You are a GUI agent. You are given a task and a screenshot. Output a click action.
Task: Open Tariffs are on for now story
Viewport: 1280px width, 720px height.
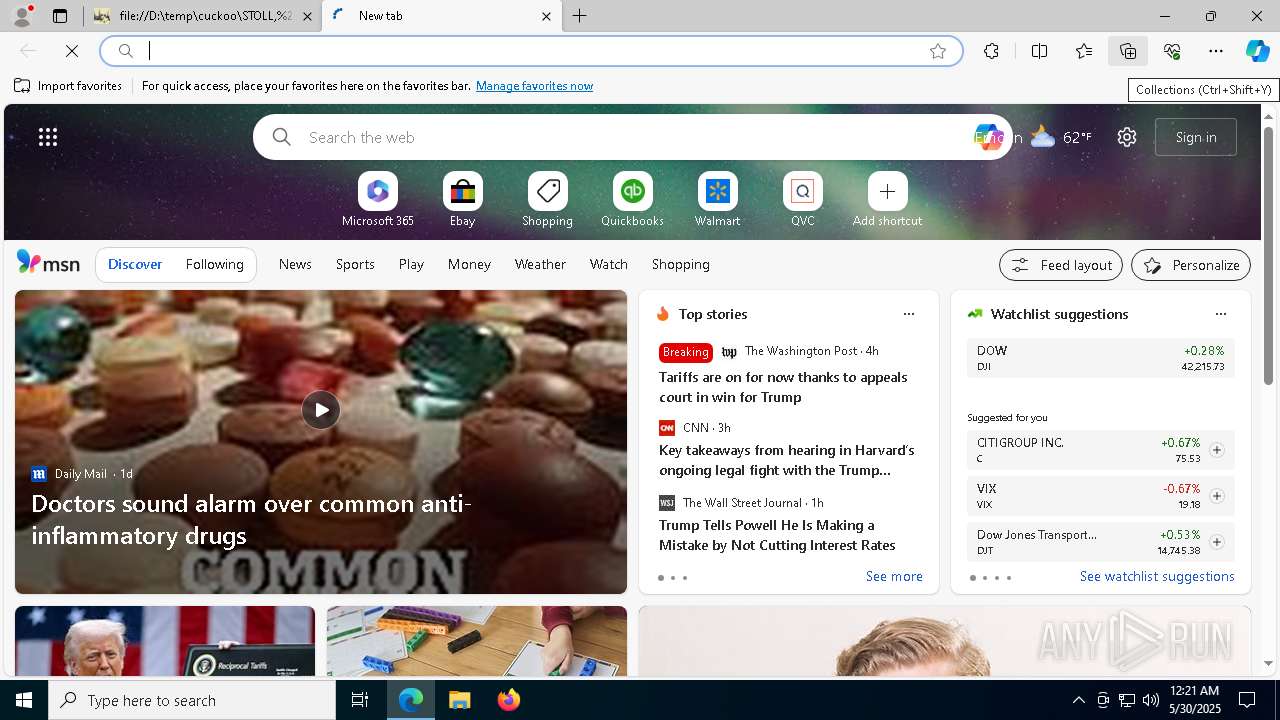[x=783, y=387]
